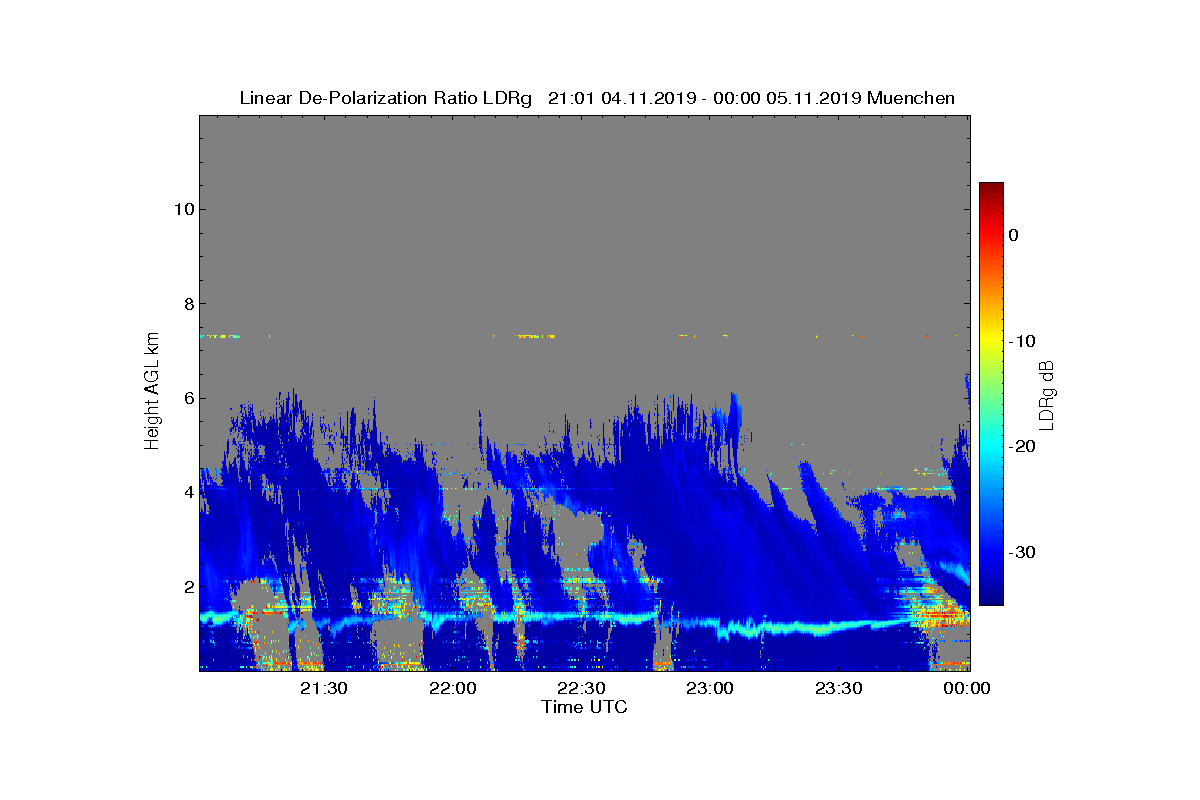Click the 00:00 time tick label
Viewport: 1200px width, 800px height.
(x=967, y=688)
